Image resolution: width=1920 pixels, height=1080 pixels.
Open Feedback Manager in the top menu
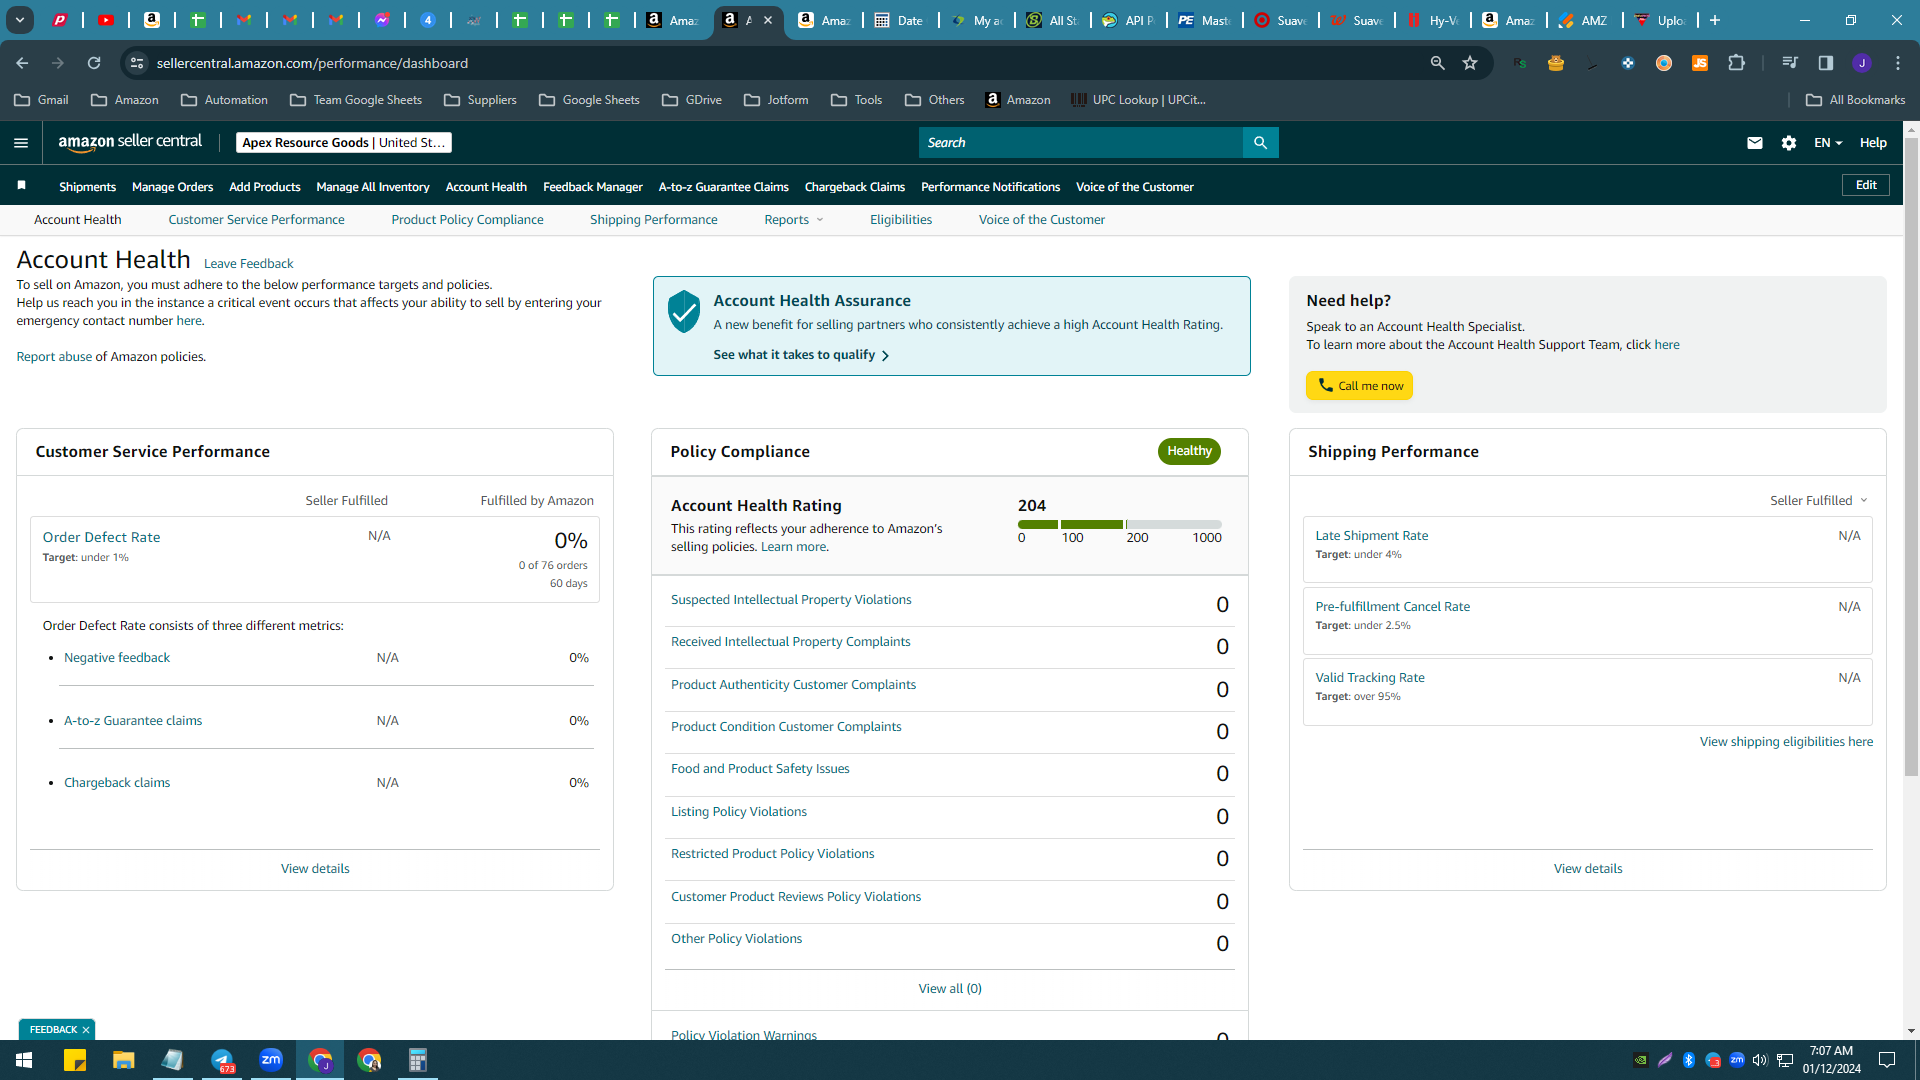592,187
